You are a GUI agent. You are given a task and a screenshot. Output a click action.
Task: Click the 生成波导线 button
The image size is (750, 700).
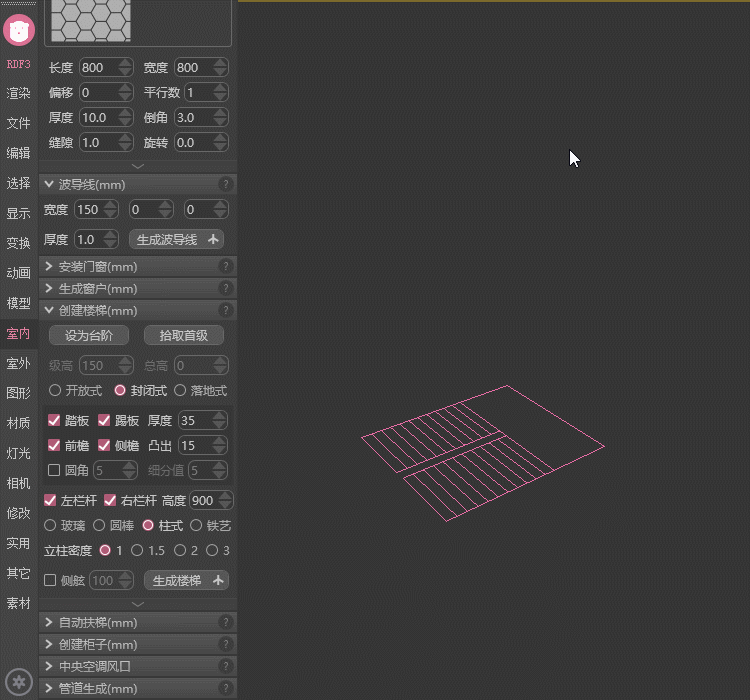click(x=176, y=240)
